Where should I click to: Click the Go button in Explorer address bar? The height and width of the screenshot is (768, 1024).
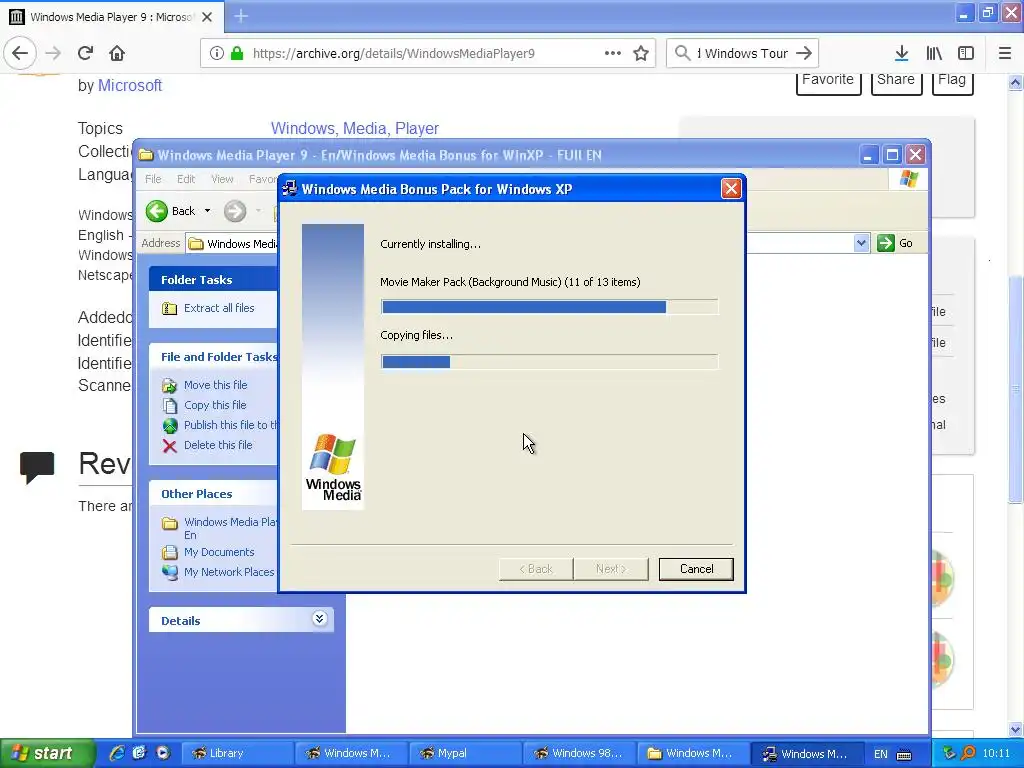click(x=895, y=243)
